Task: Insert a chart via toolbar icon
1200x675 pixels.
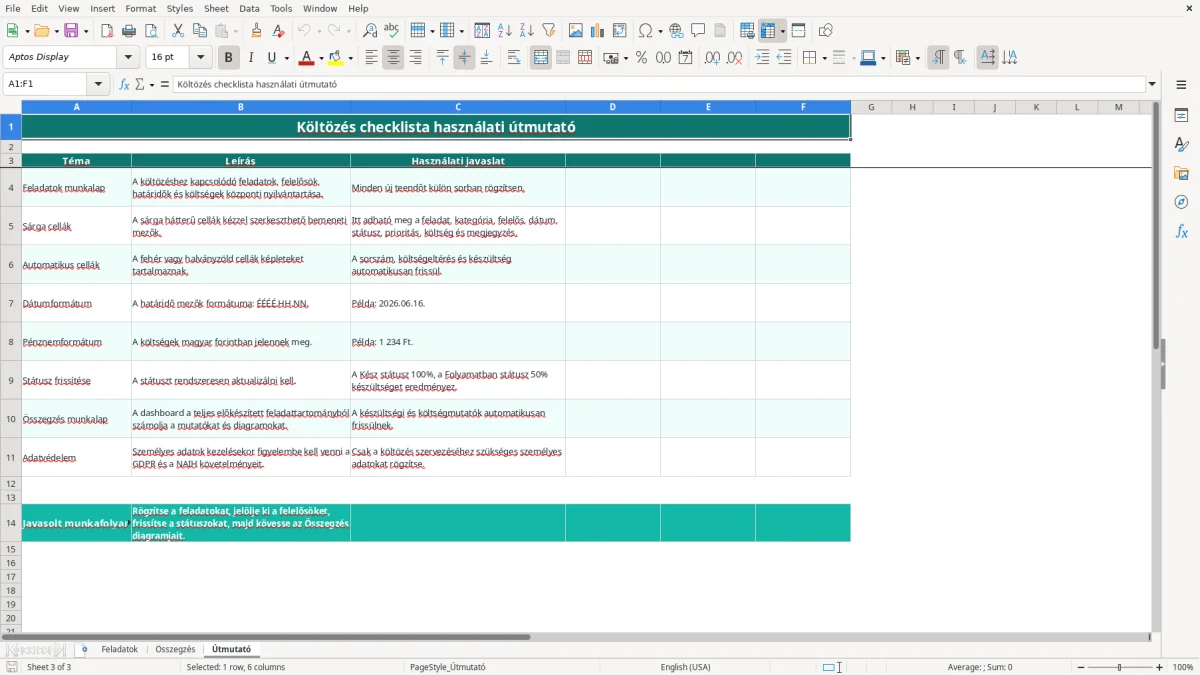Action: [x=598, y=31]
